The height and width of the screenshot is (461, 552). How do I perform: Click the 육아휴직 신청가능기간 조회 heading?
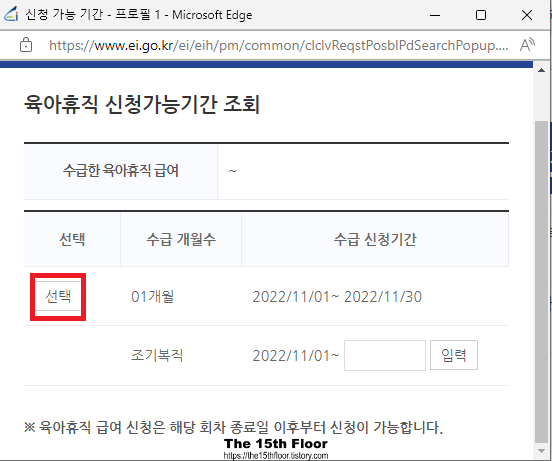(142, 104)
